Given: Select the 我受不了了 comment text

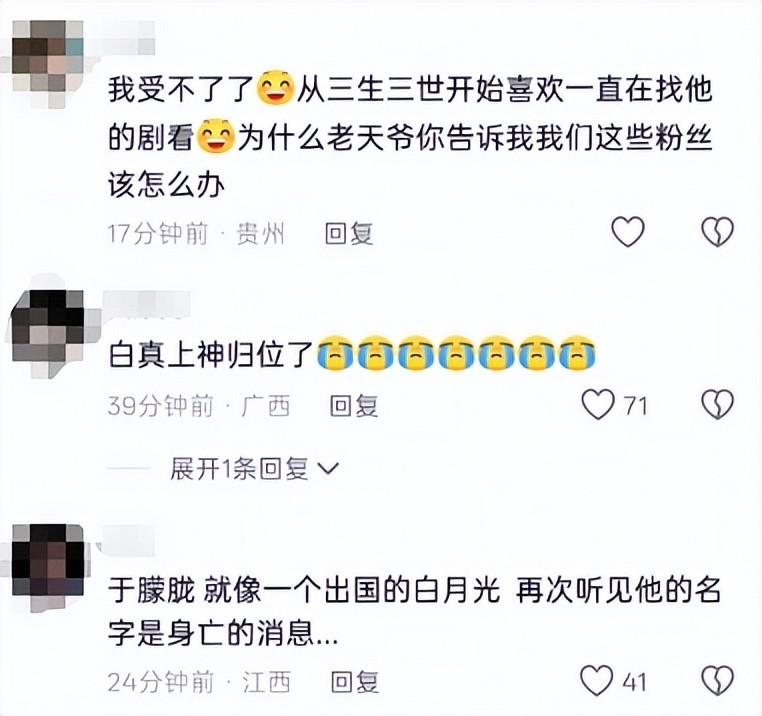Looking at the screenshot, I should click(x=410, y=138).
